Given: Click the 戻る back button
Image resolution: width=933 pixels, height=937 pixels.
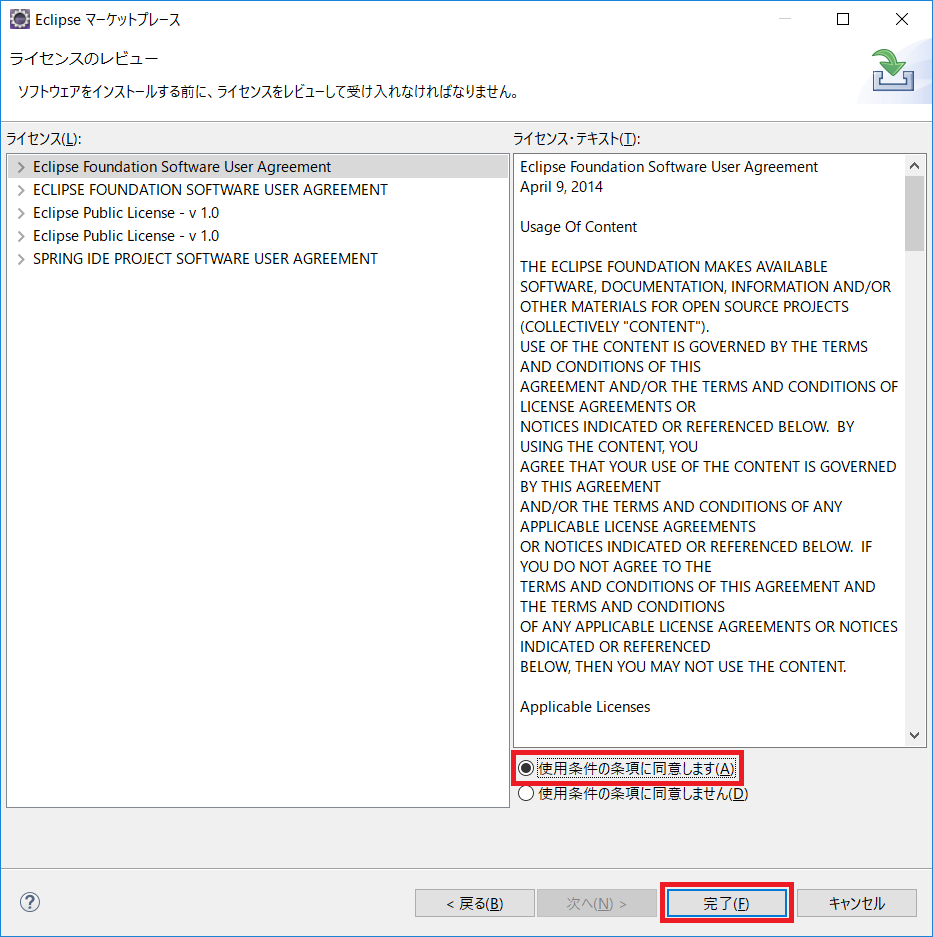Looking at the screenshot, I should point(474,902).
